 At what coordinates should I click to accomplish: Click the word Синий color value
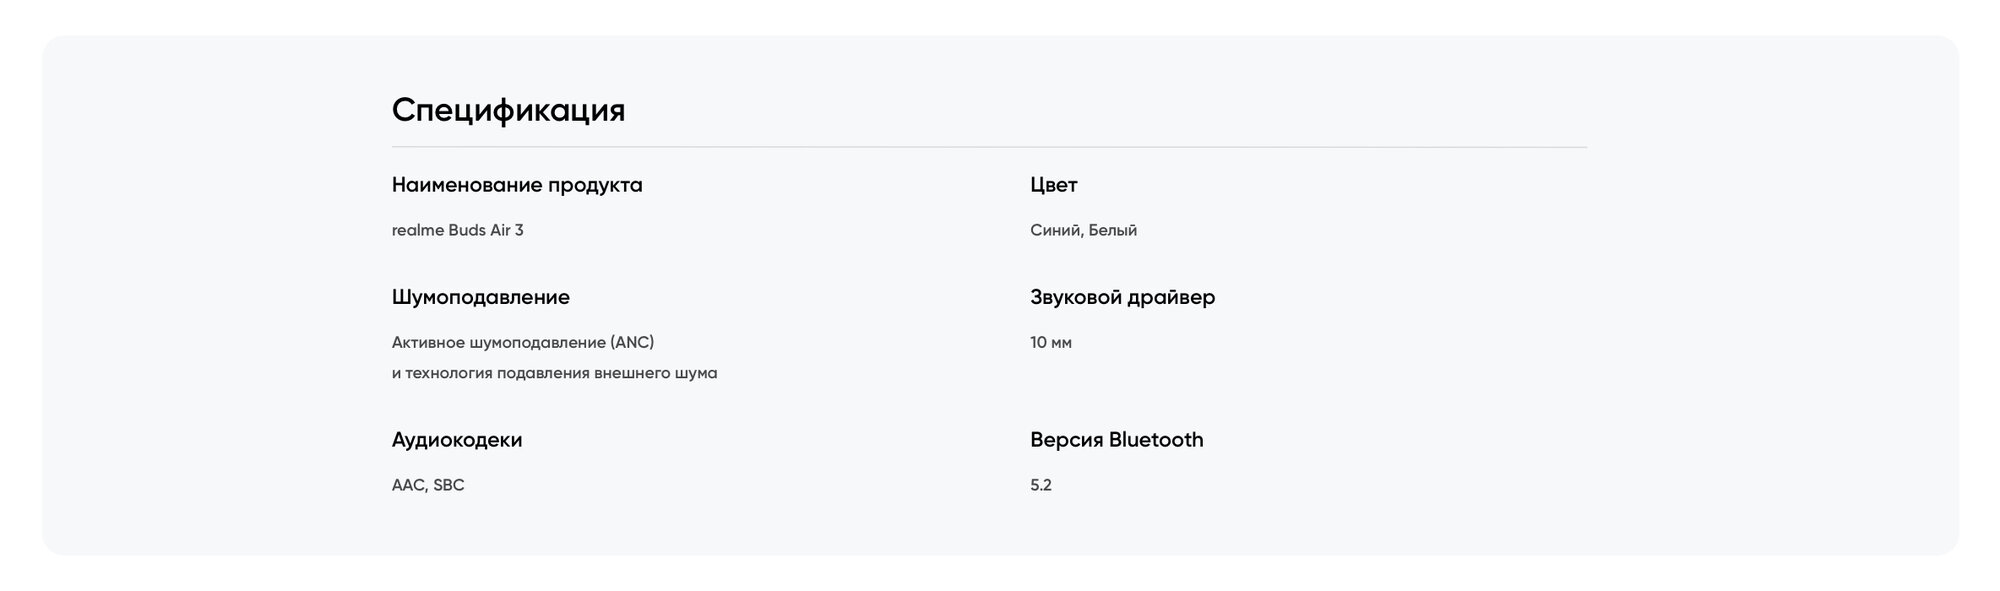point(1055,230)
